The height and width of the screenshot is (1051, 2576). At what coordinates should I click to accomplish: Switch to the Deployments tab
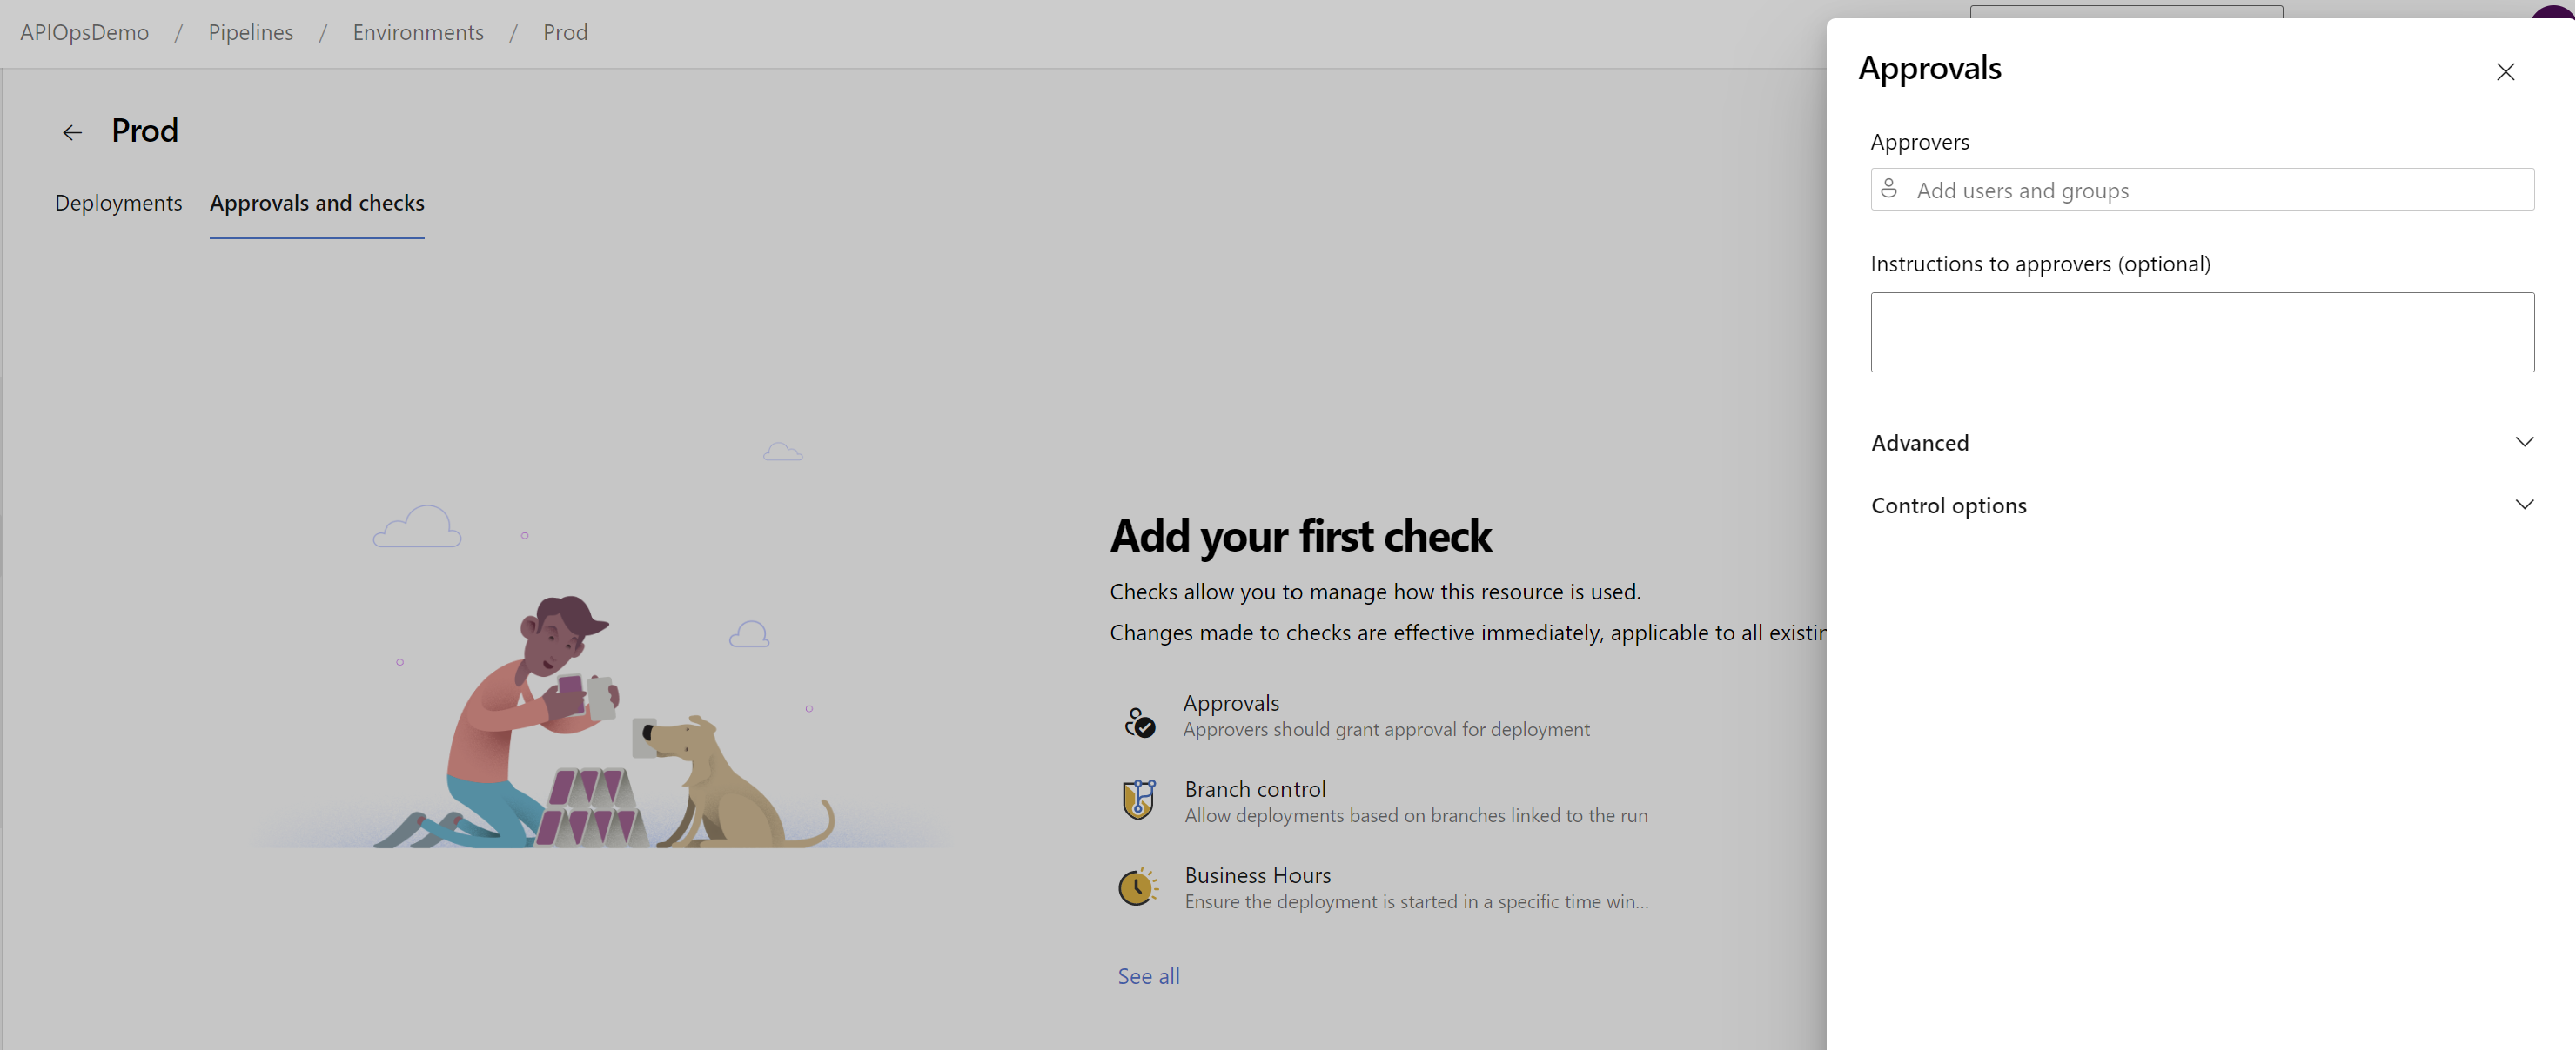coord(118,203)
